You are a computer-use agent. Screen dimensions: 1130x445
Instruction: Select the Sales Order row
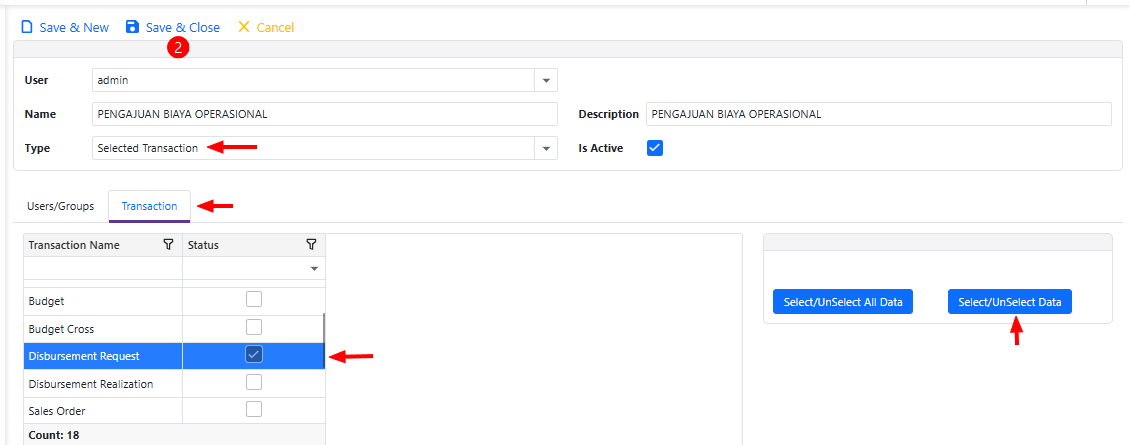click(x=174, y=410)
